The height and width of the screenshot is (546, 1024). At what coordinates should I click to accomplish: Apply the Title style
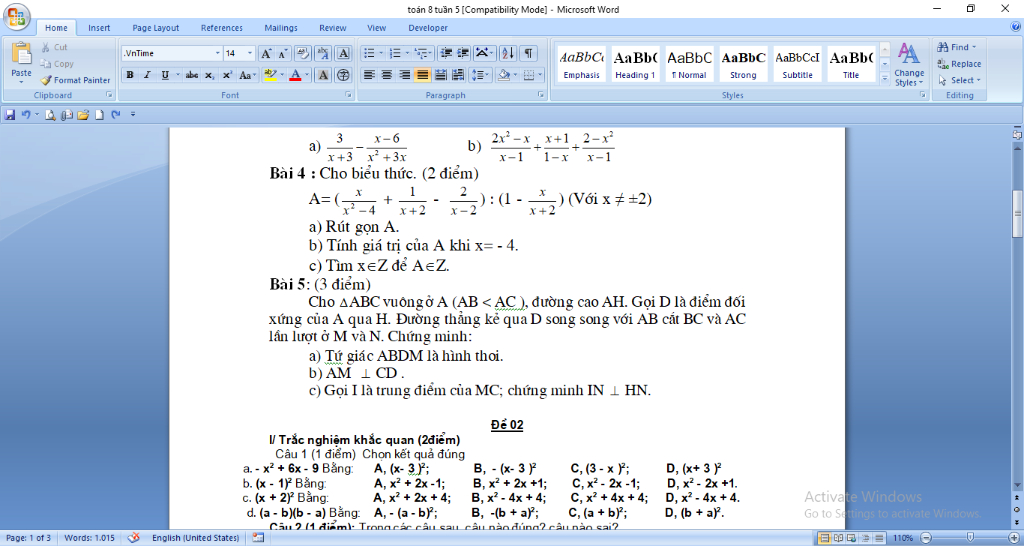click(x=851, y=63)
